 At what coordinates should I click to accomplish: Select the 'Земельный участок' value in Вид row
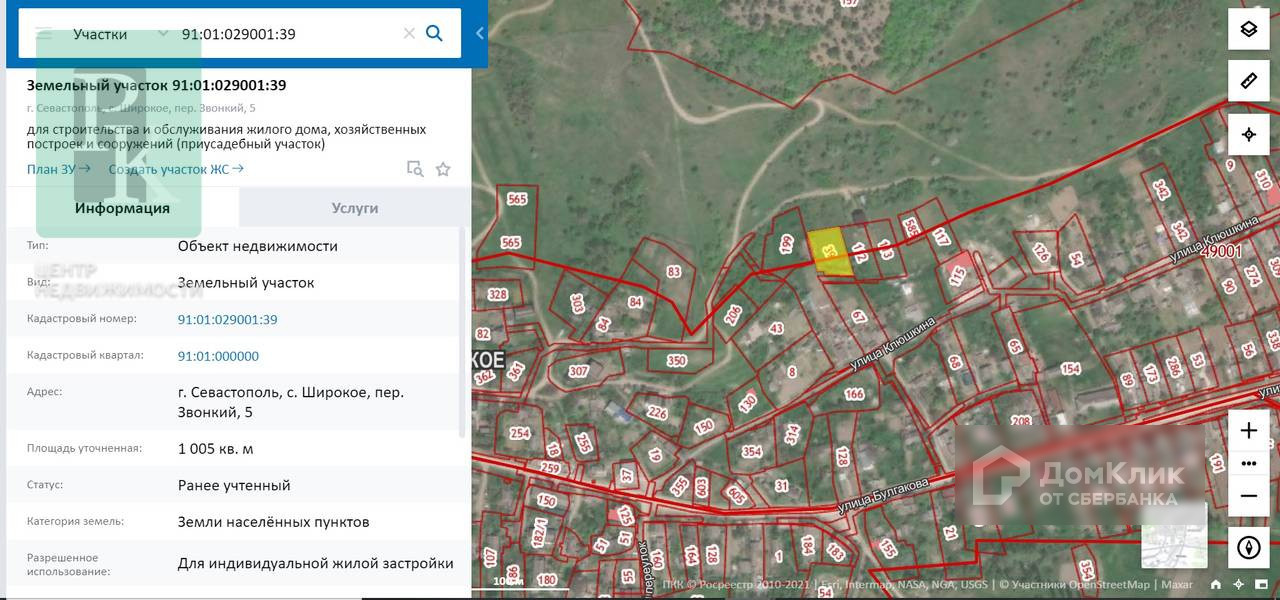(x=246, y=283)
